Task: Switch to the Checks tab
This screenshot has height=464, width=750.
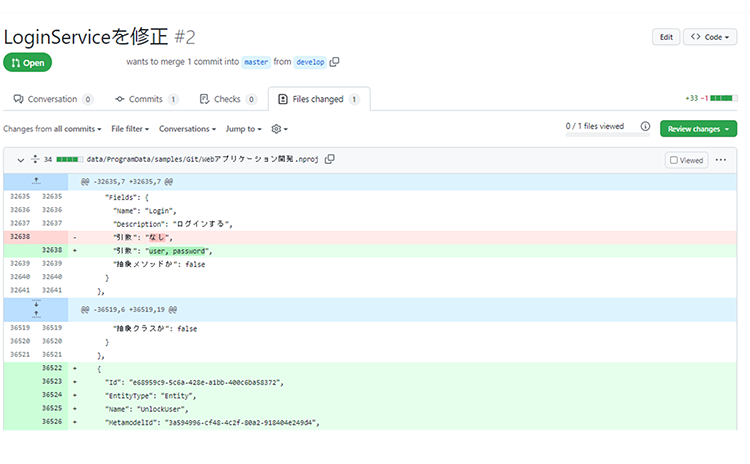Action: (x=228, y=99)
